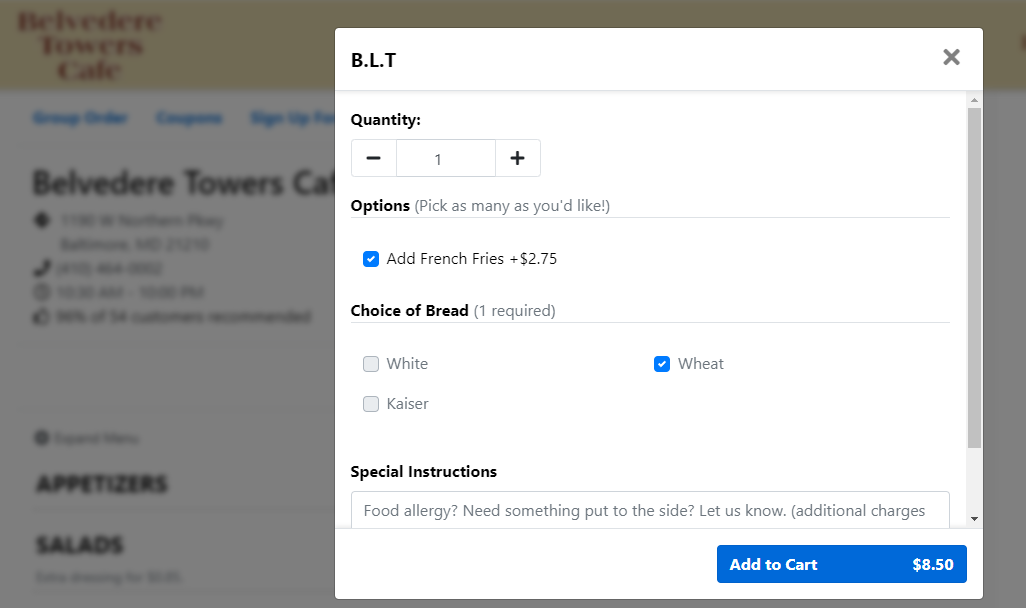This screenshot has height=608, width=1026.
Task: Click the phone icon beside the number
Action: click(x=42, y=268)
